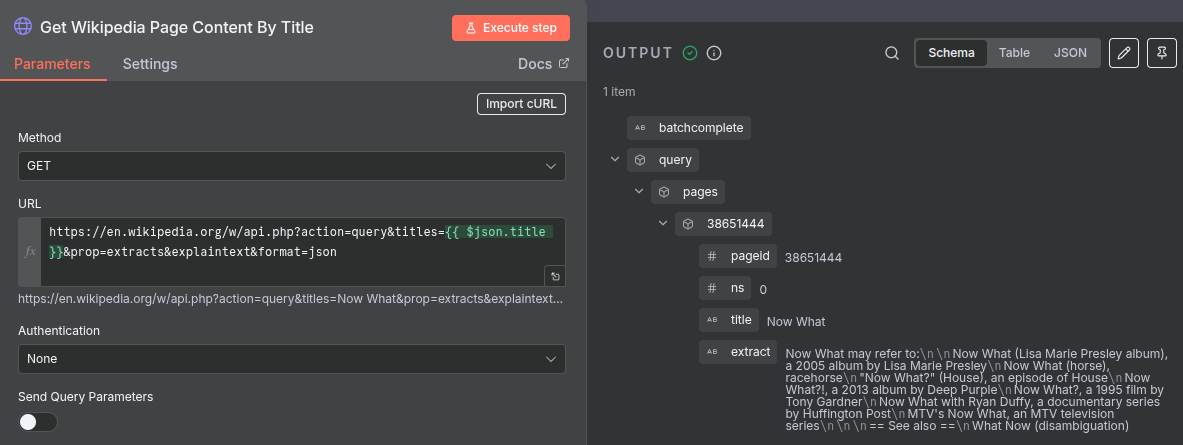Open the Authentication dropdown set to None
This screenshot has height=445, width=1183.
[x=292, y=359]
